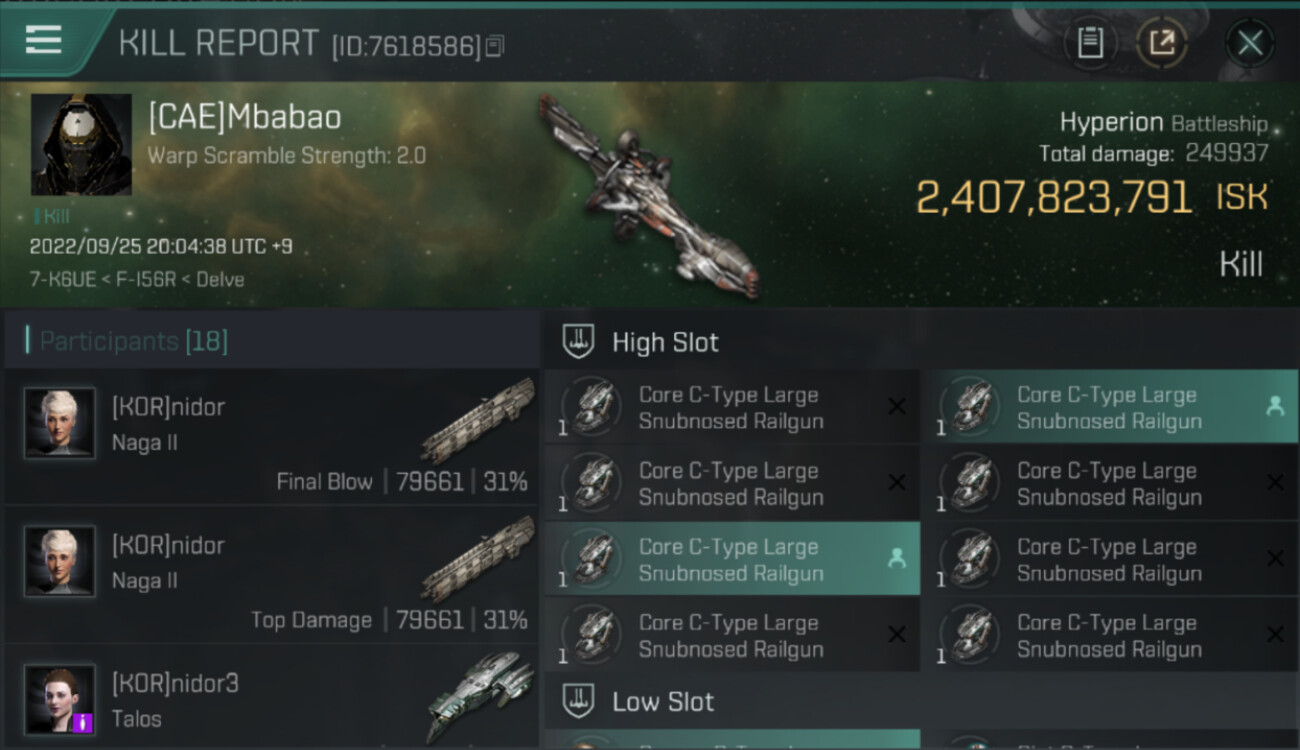Select the nidor3 Talos participant row
1300x750 pixels.
pos(271,698)
